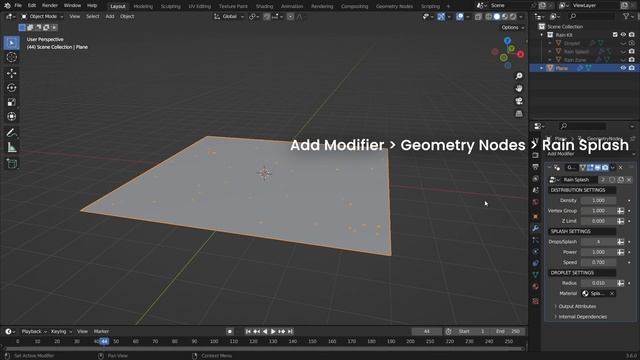The image size is (640, 360).
Task: Snap view to the blue Z axis gizmo
Action: coord(507,40)
